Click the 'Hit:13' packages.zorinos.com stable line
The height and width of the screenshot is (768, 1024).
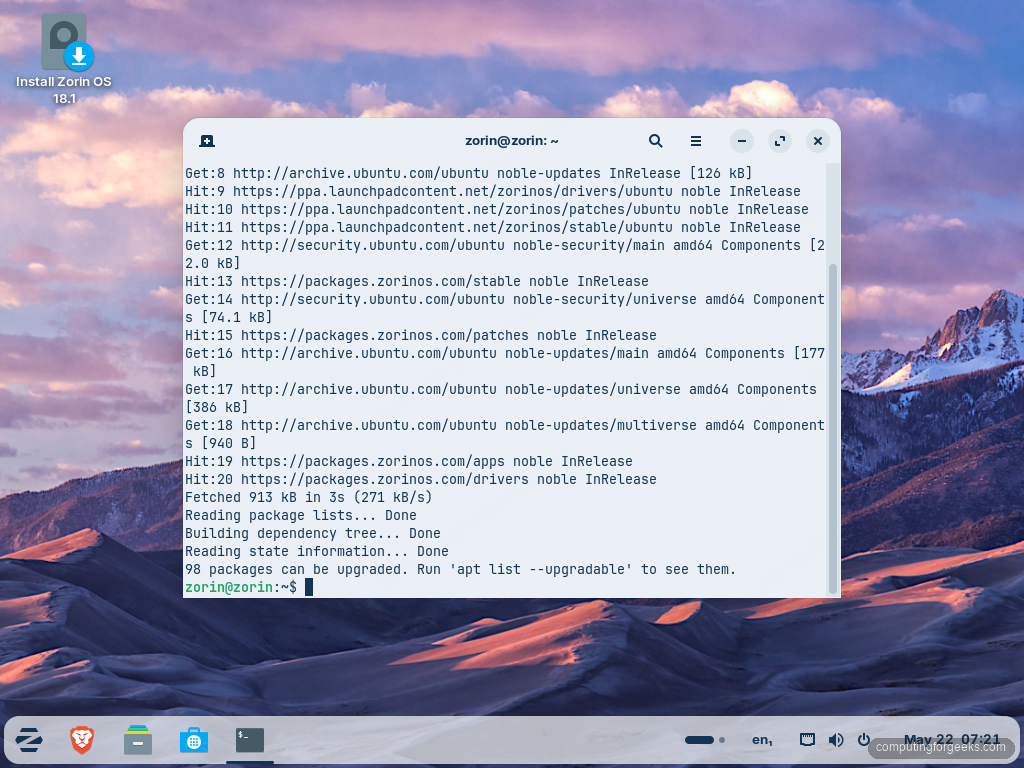(417, 281)
